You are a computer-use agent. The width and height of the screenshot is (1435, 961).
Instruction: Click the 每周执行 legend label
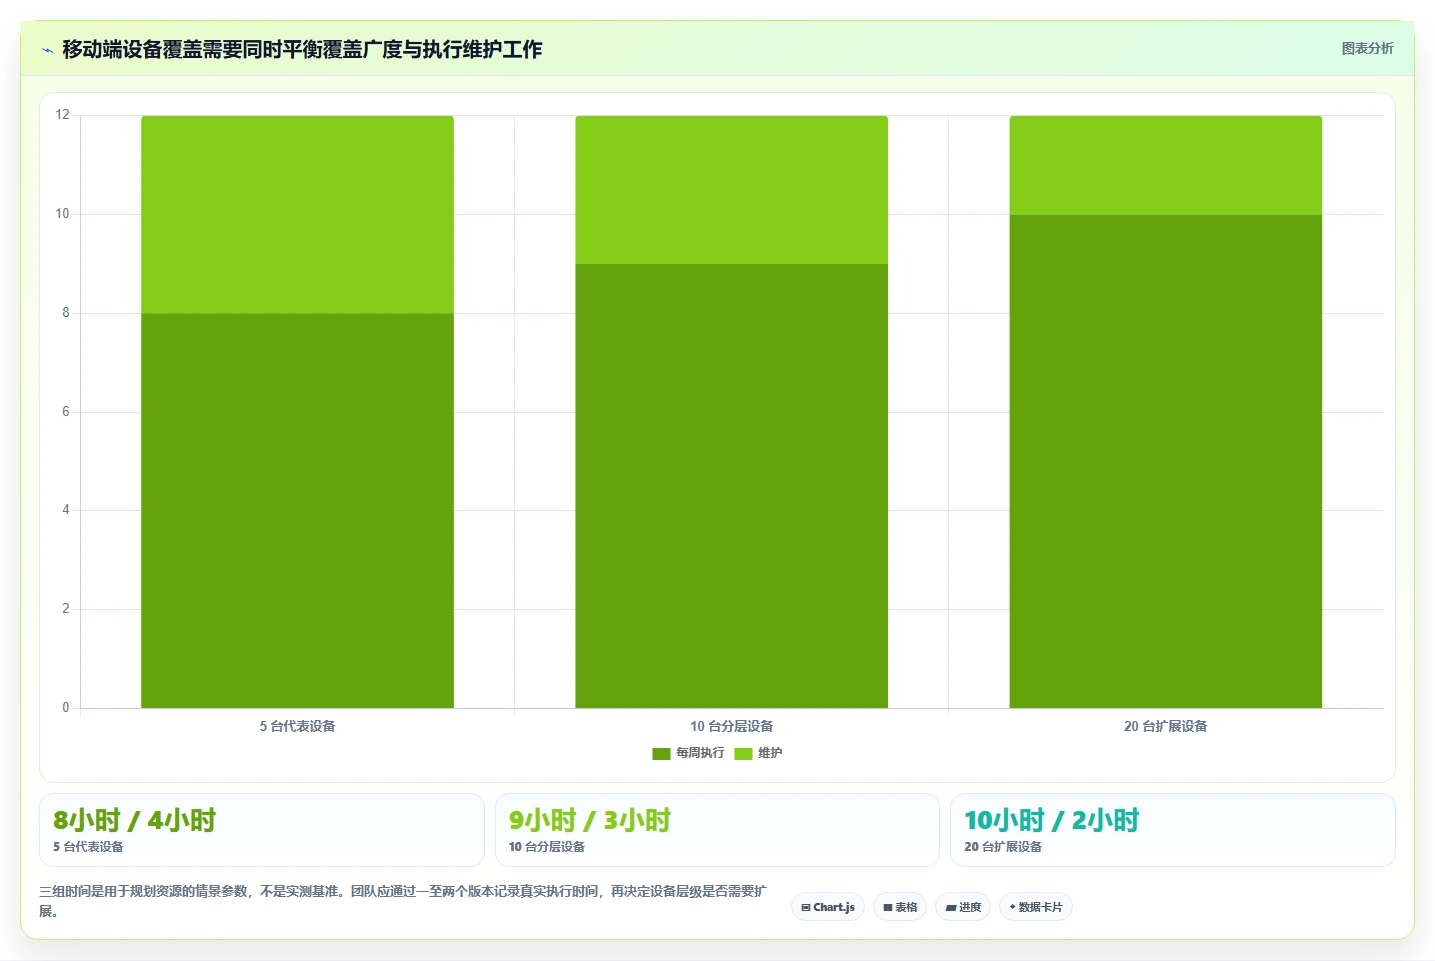tap(700, 753)
